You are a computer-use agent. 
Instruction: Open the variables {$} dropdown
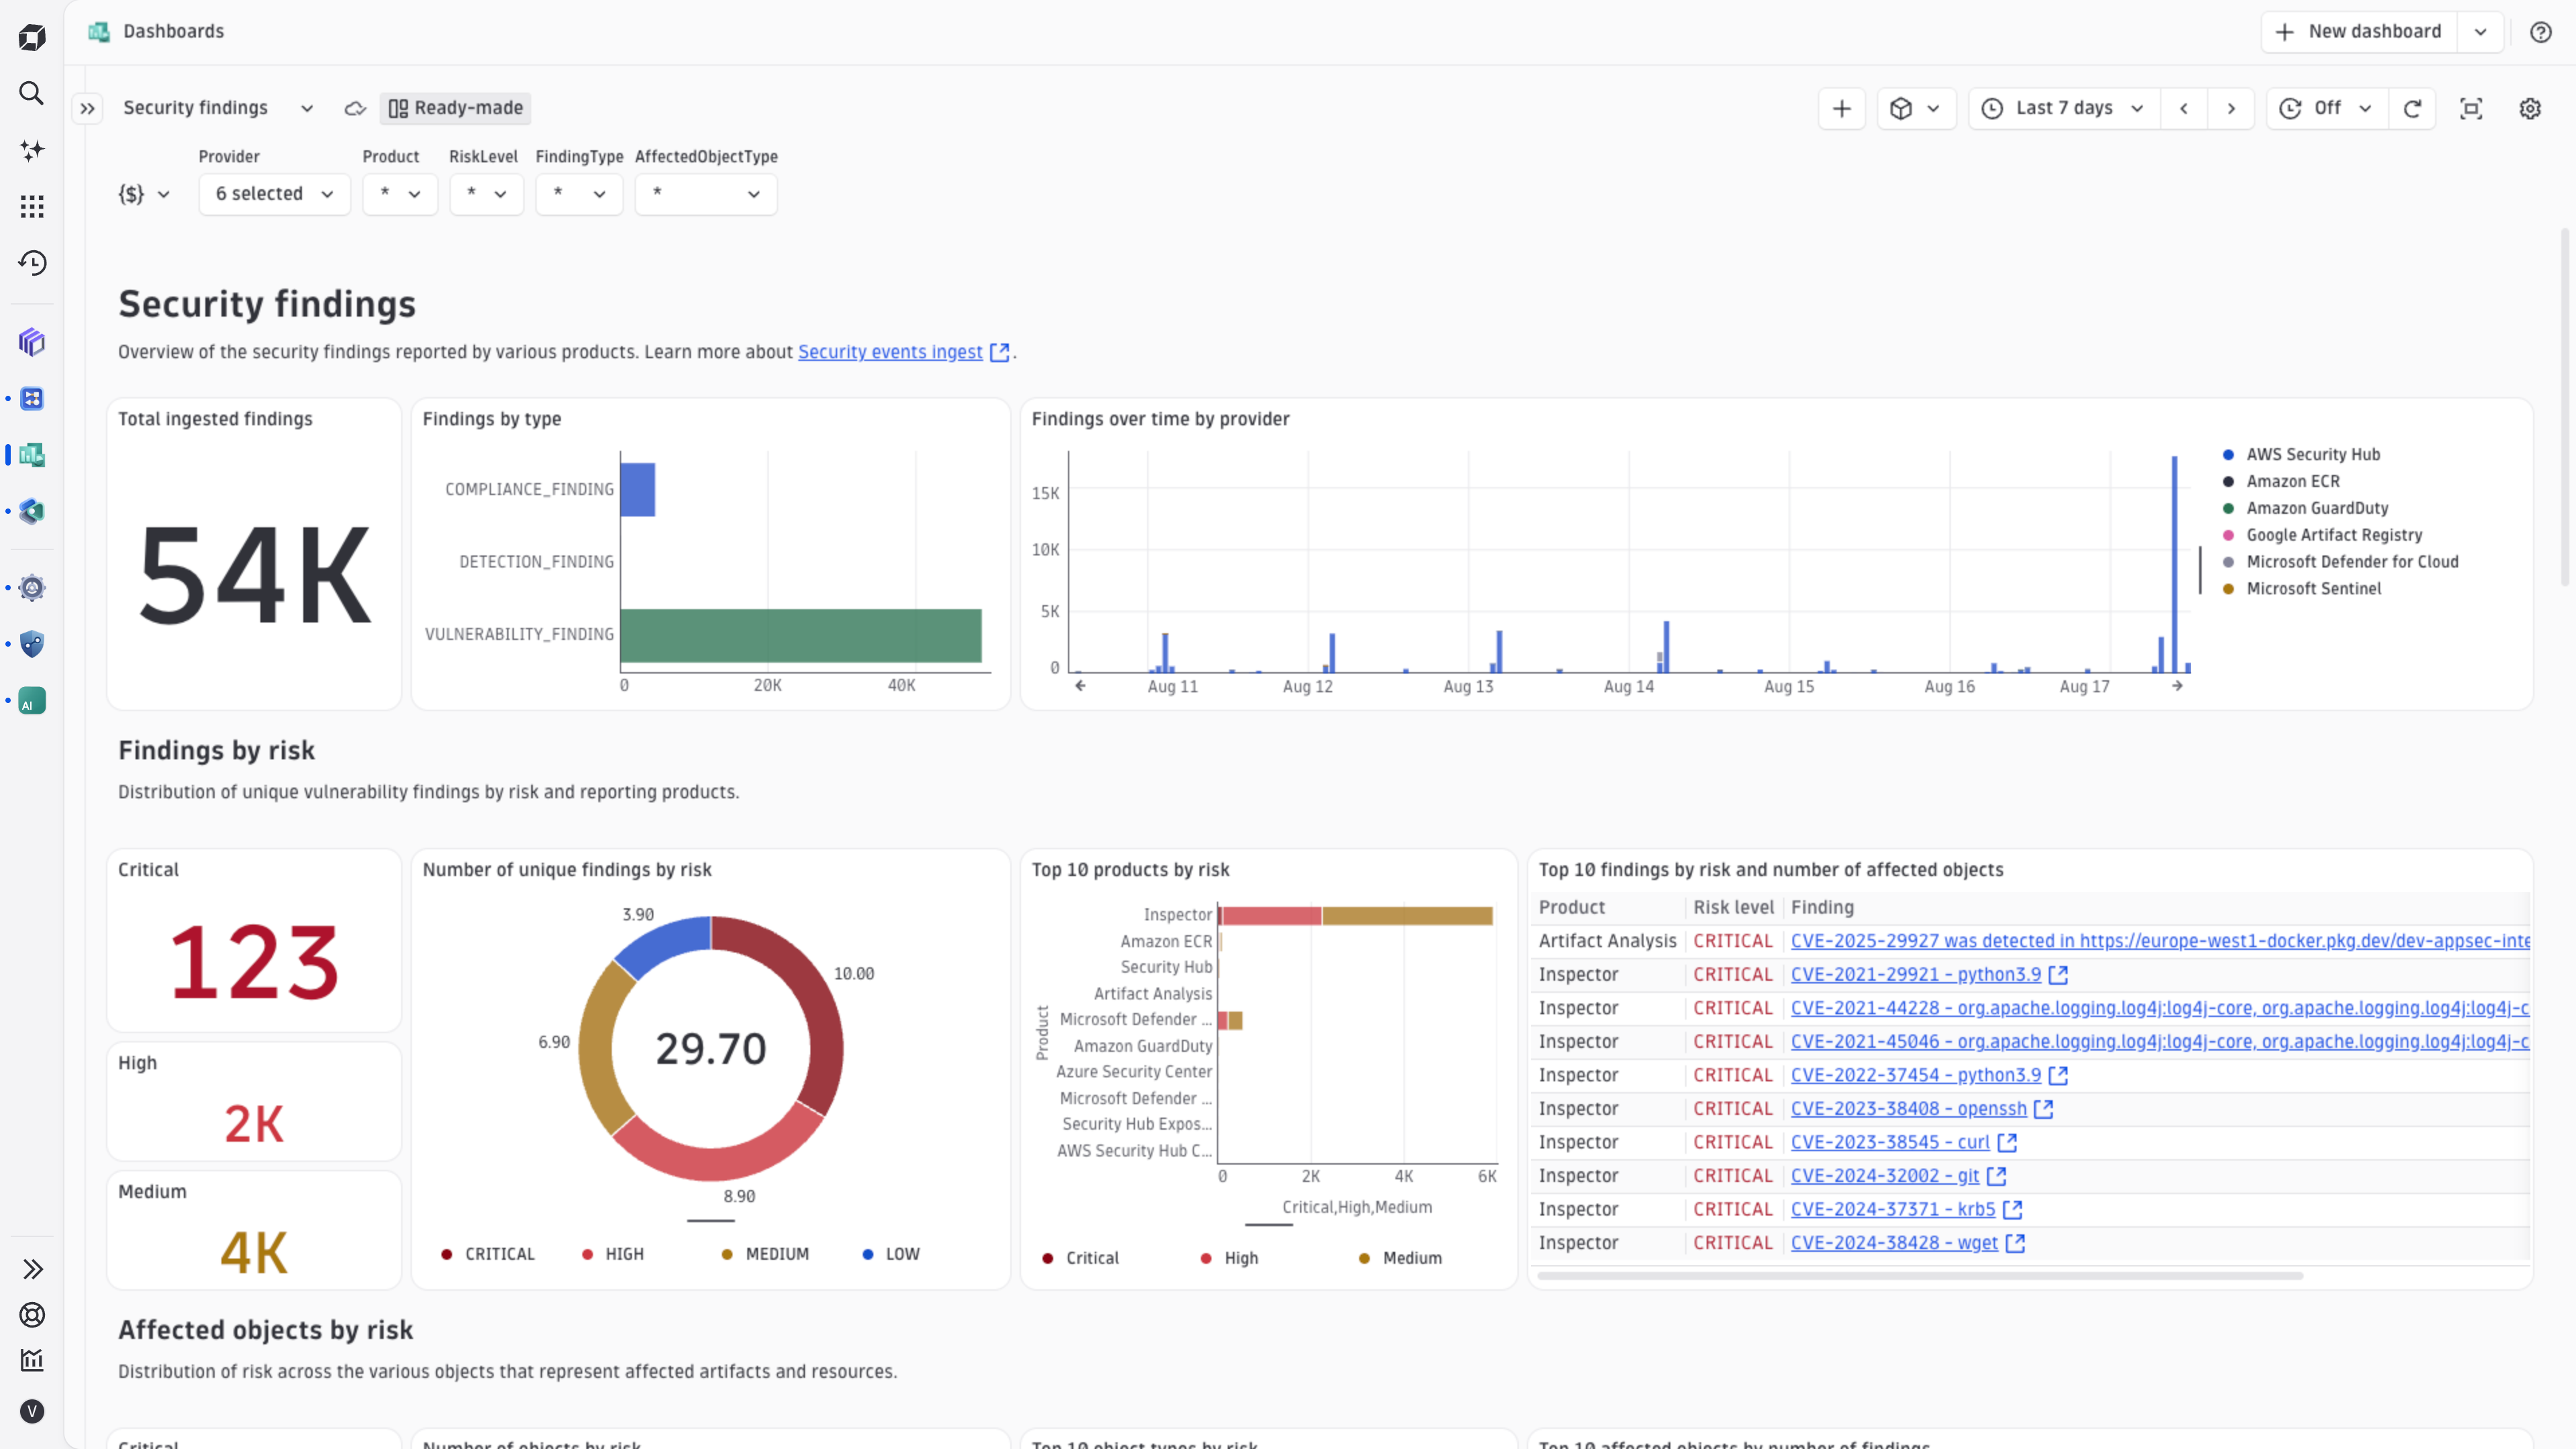tap(144, 194)
